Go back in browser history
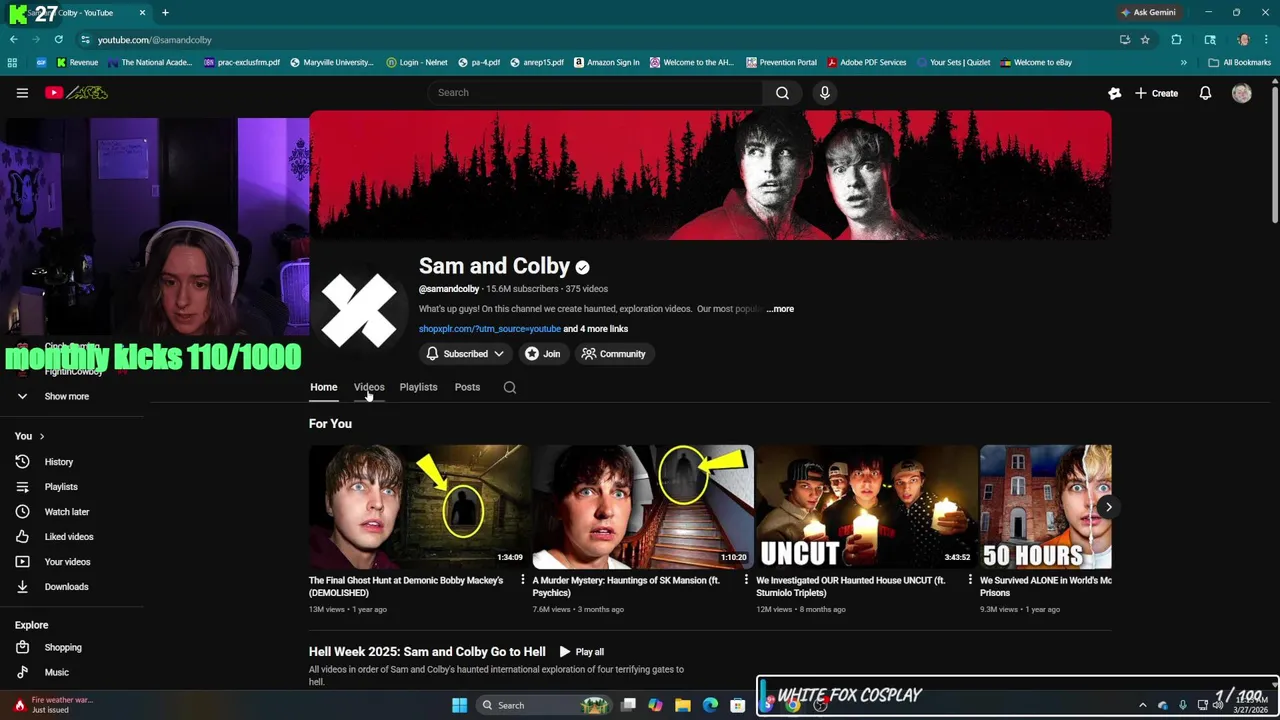This screenshot has height=720, width=1280. pyautogui.click(x=14, y=40)
